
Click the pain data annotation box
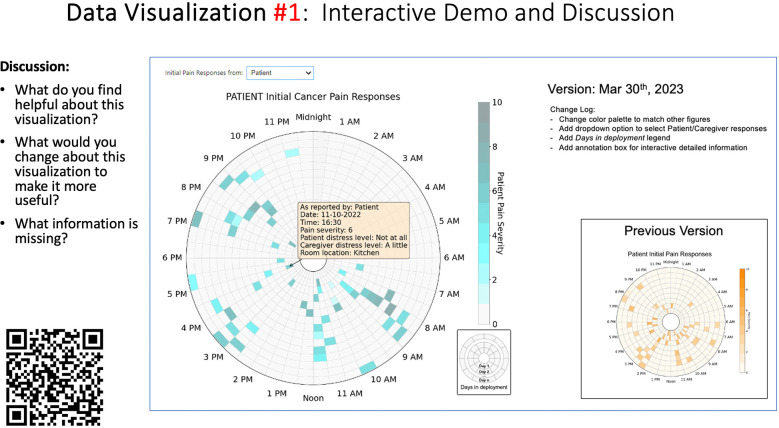point(354,230)
